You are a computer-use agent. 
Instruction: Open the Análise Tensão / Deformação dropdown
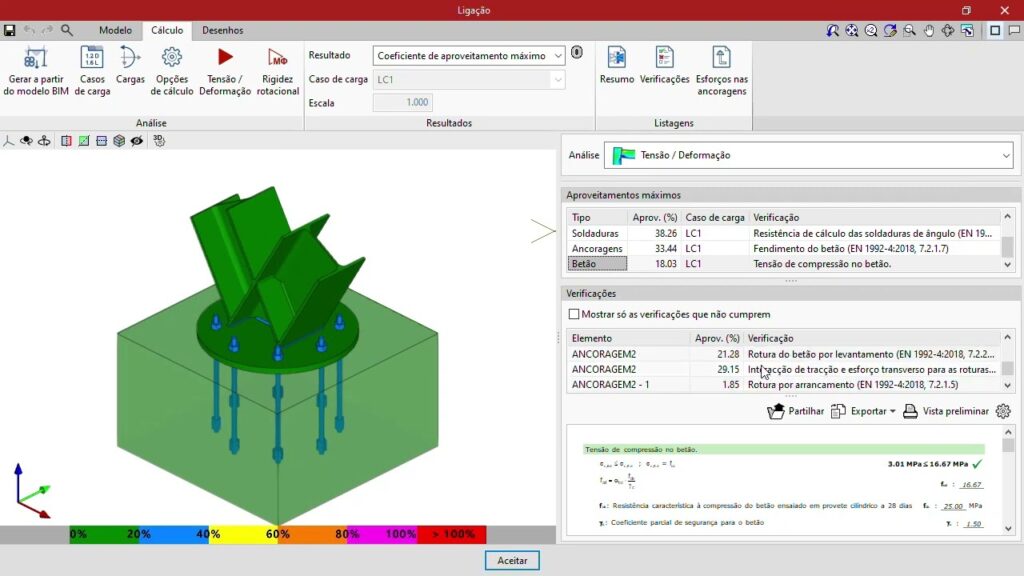1005,155
